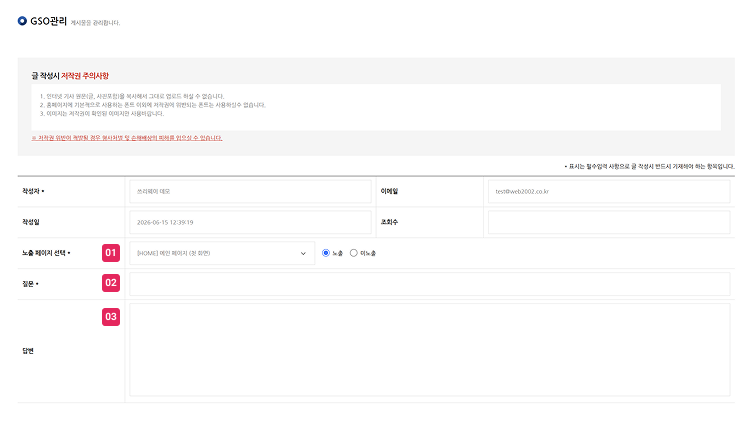Click the 답변 label
This screenshot has width=750, height=428.
(28, 351)
